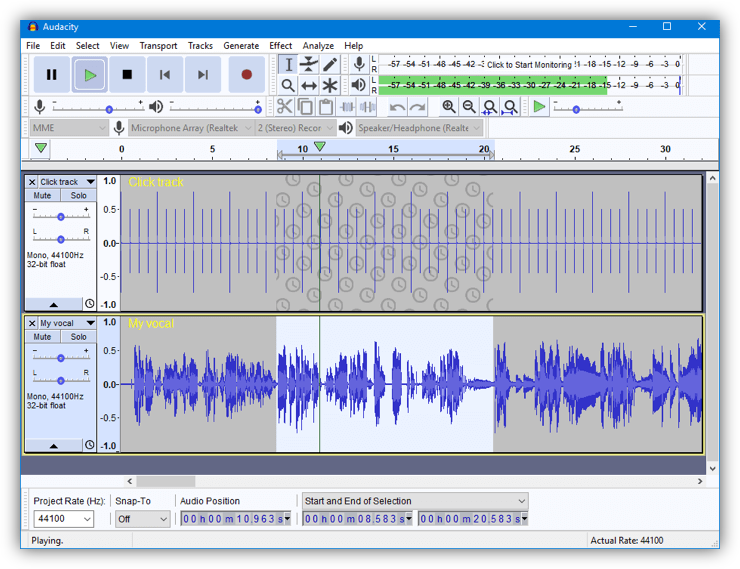Zoom out with the minus magnifier
The height and width of the screenshot is (569, 740).
[x=469, y=107]
